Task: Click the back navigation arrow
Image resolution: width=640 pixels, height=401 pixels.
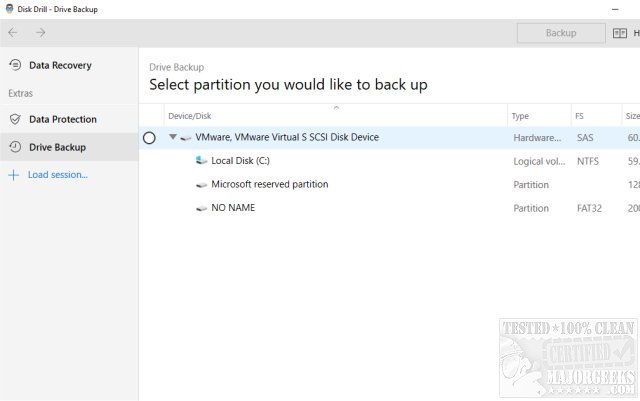Action: (13, 33)
